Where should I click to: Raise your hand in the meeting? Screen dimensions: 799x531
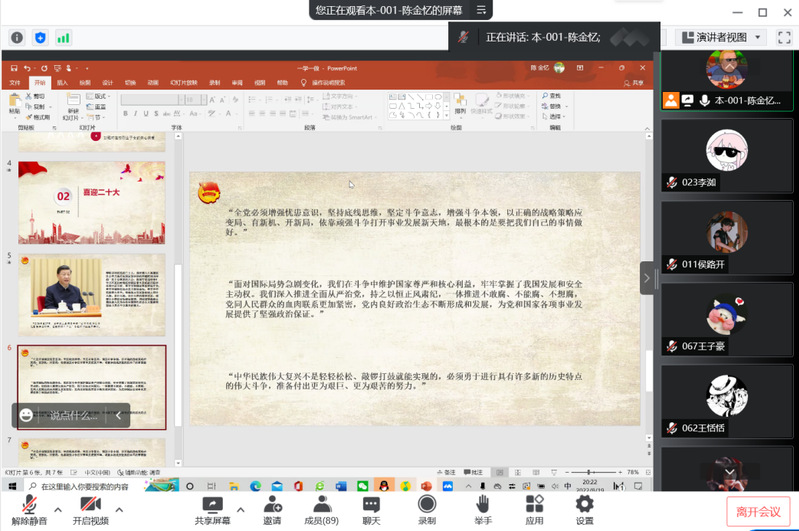pos(483,509)
